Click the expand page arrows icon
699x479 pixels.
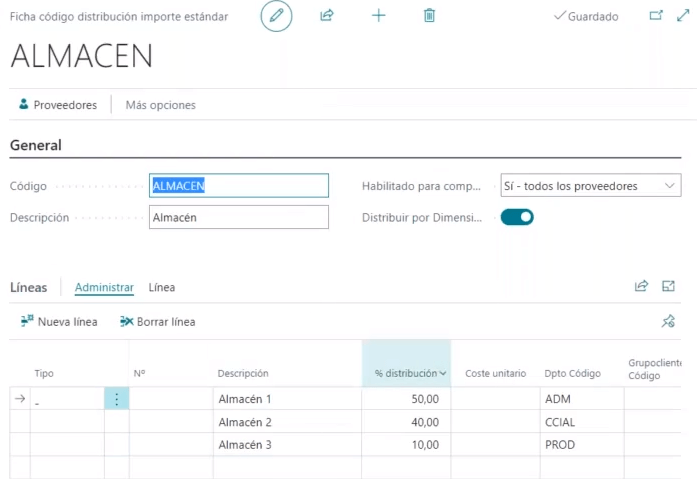[x=683, y=16]
